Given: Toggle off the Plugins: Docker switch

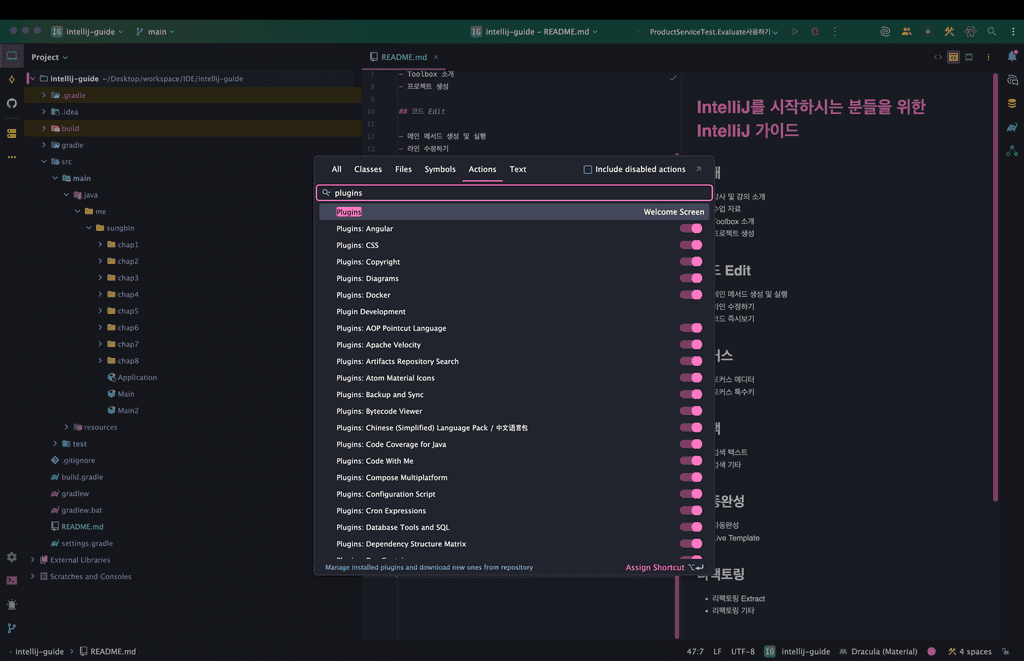Looking at the screenshot, I should point(691,295).
